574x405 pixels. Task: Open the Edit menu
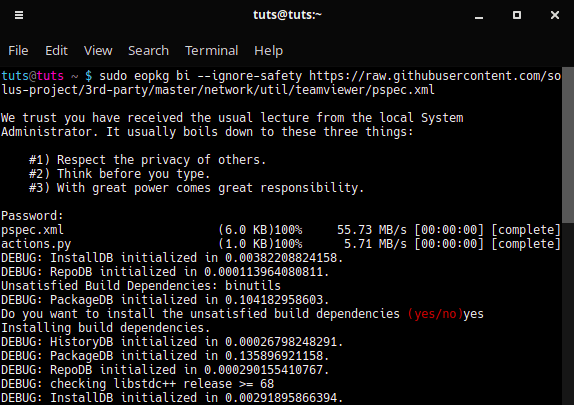56,51
